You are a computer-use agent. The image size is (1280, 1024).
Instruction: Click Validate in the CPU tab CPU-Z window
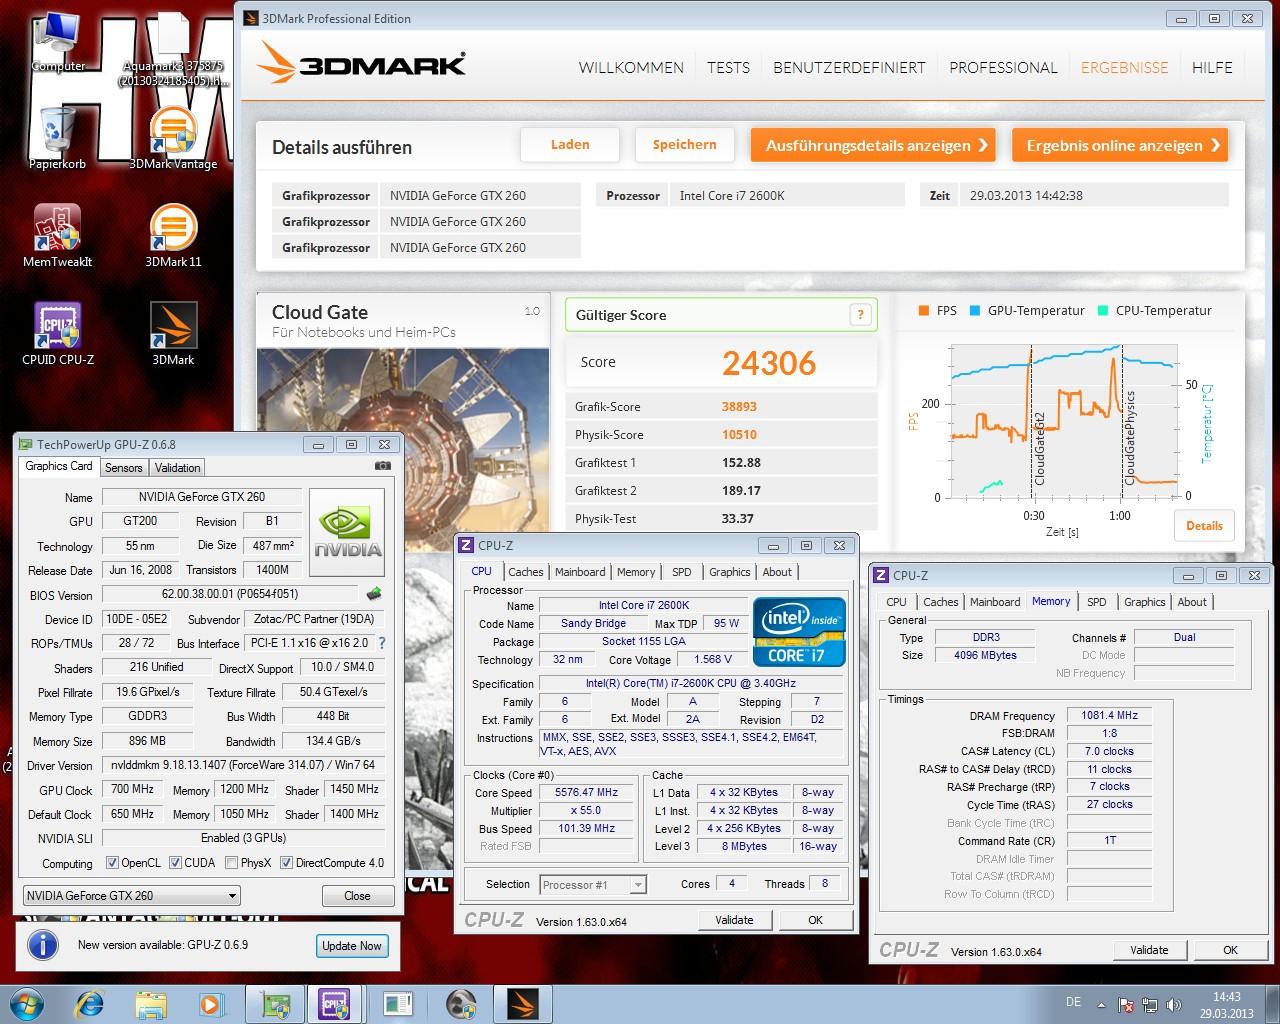(734, 920)
